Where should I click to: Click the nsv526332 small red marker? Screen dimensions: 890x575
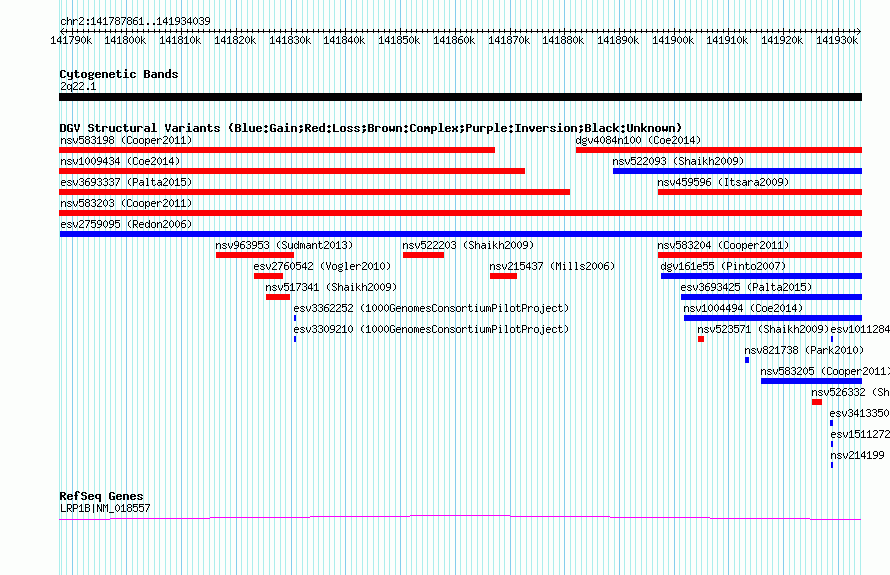pyautogui.click(x=817, y=402)
